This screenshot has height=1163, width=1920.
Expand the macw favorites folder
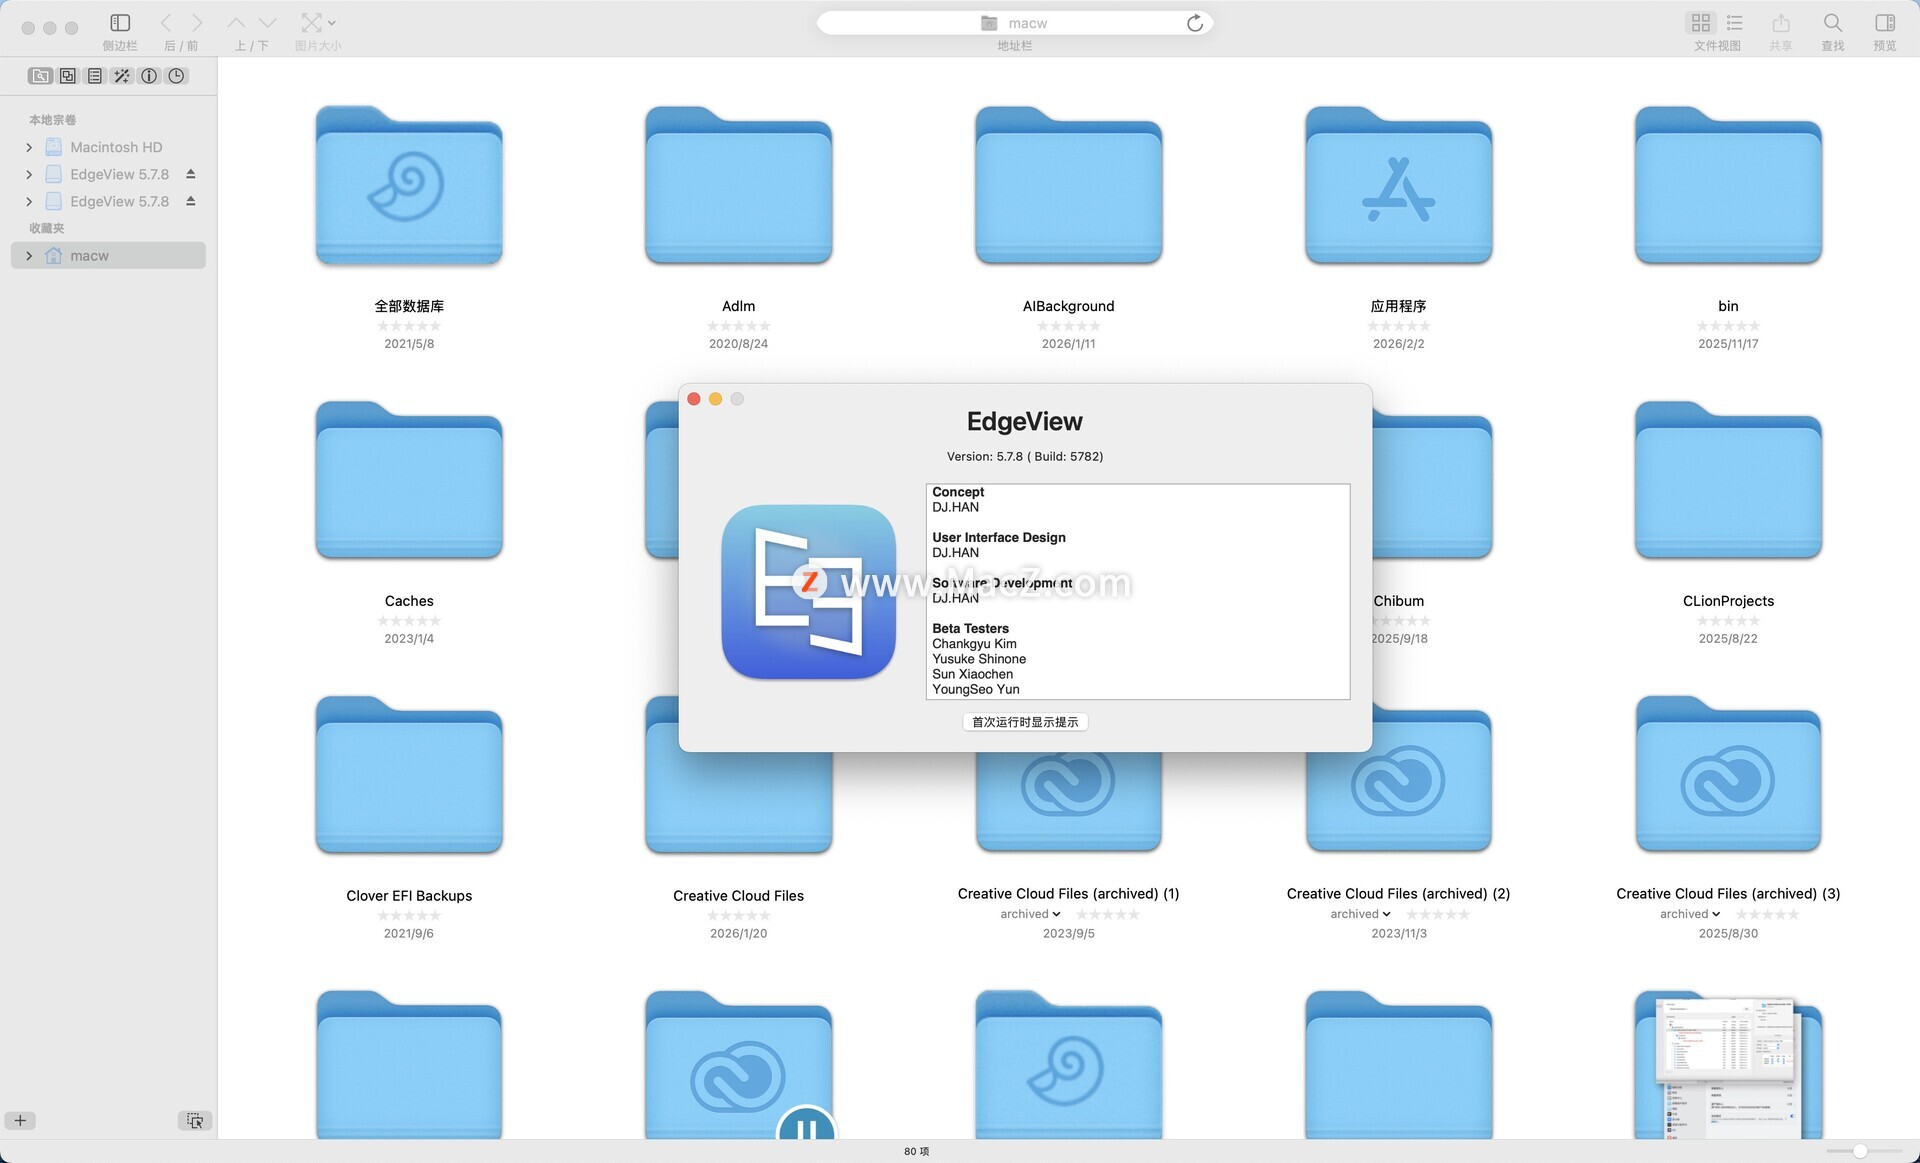pos(29,256)
